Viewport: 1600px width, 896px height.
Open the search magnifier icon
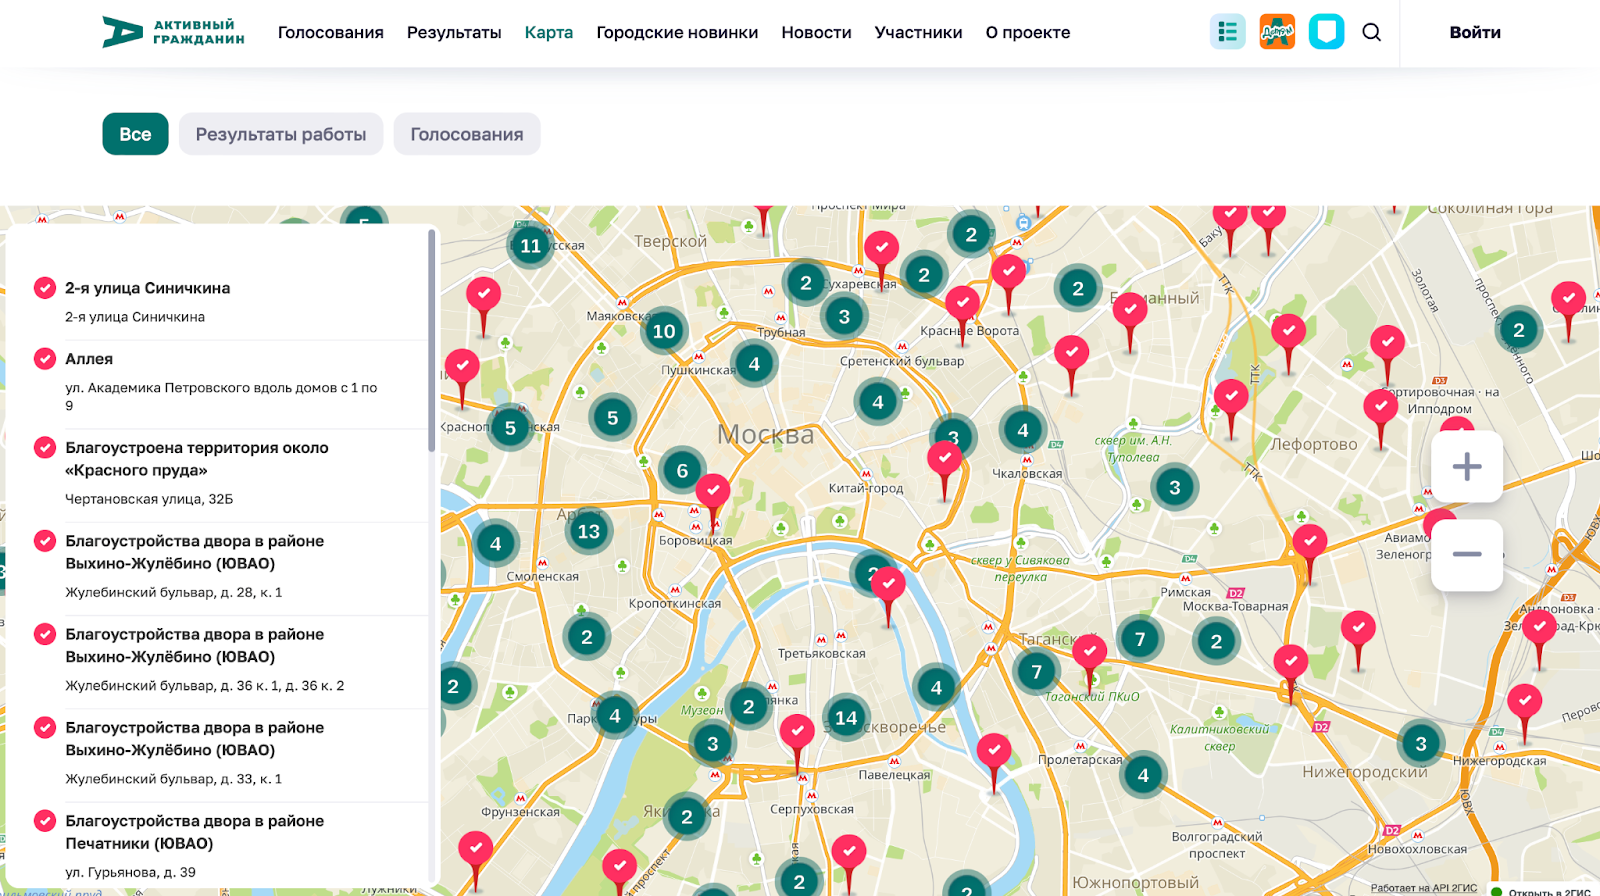1371,32
